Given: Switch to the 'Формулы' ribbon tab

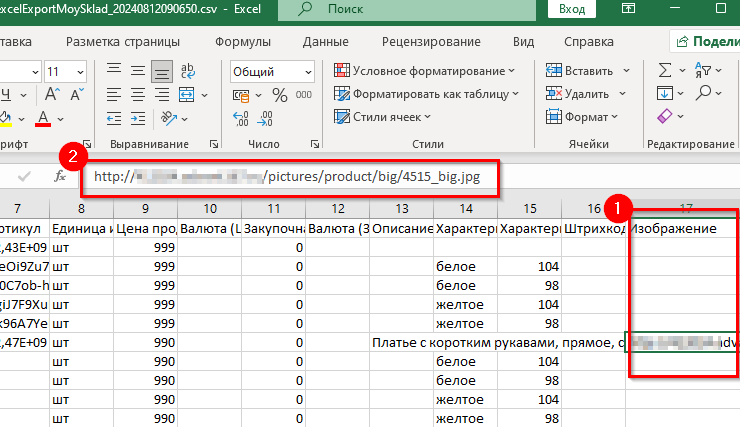Looking at the screenshot, I should coord(242,42).
